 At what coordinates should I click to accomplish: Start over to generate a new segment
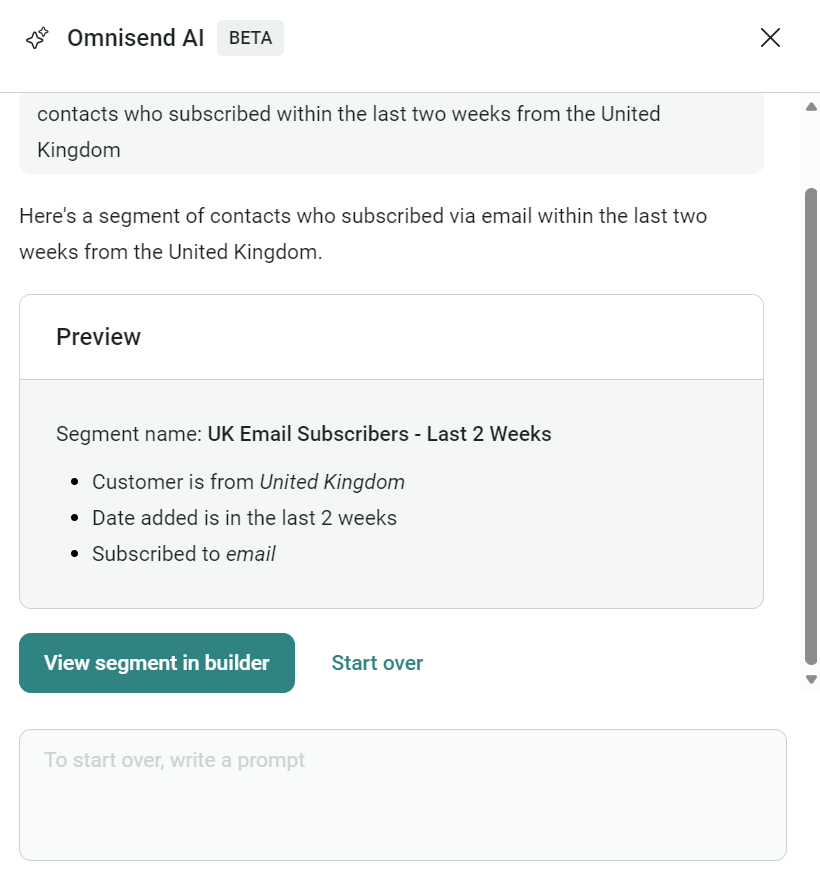tap(377, 662)
